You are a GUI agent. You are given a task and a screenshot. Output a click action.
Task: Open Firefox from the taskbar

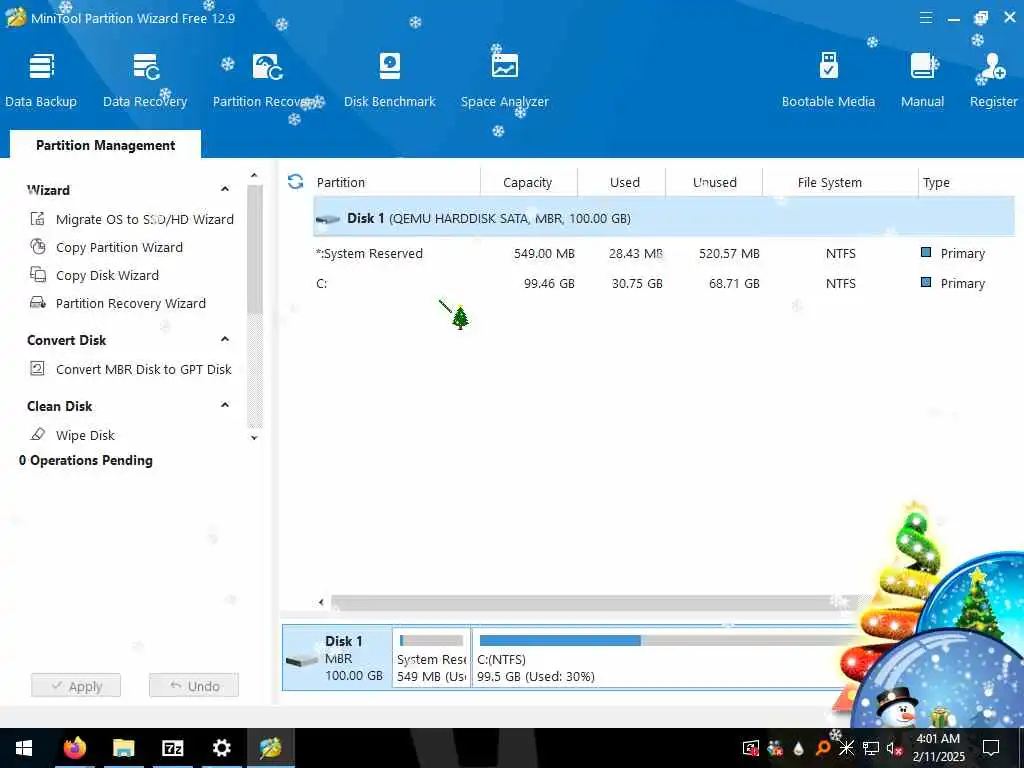click(74, 748)
